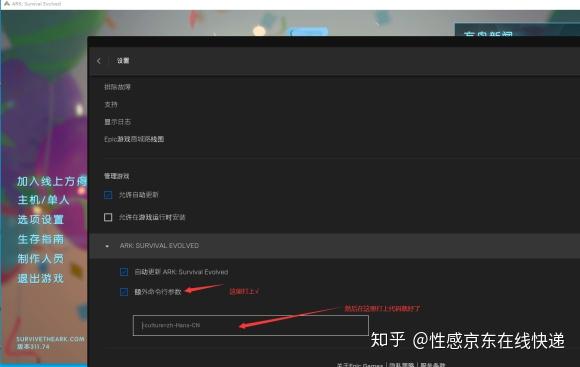Open 选项设置 in ARK game menu
The height and width of the screenshot is (367, 580).
point(41,219)
